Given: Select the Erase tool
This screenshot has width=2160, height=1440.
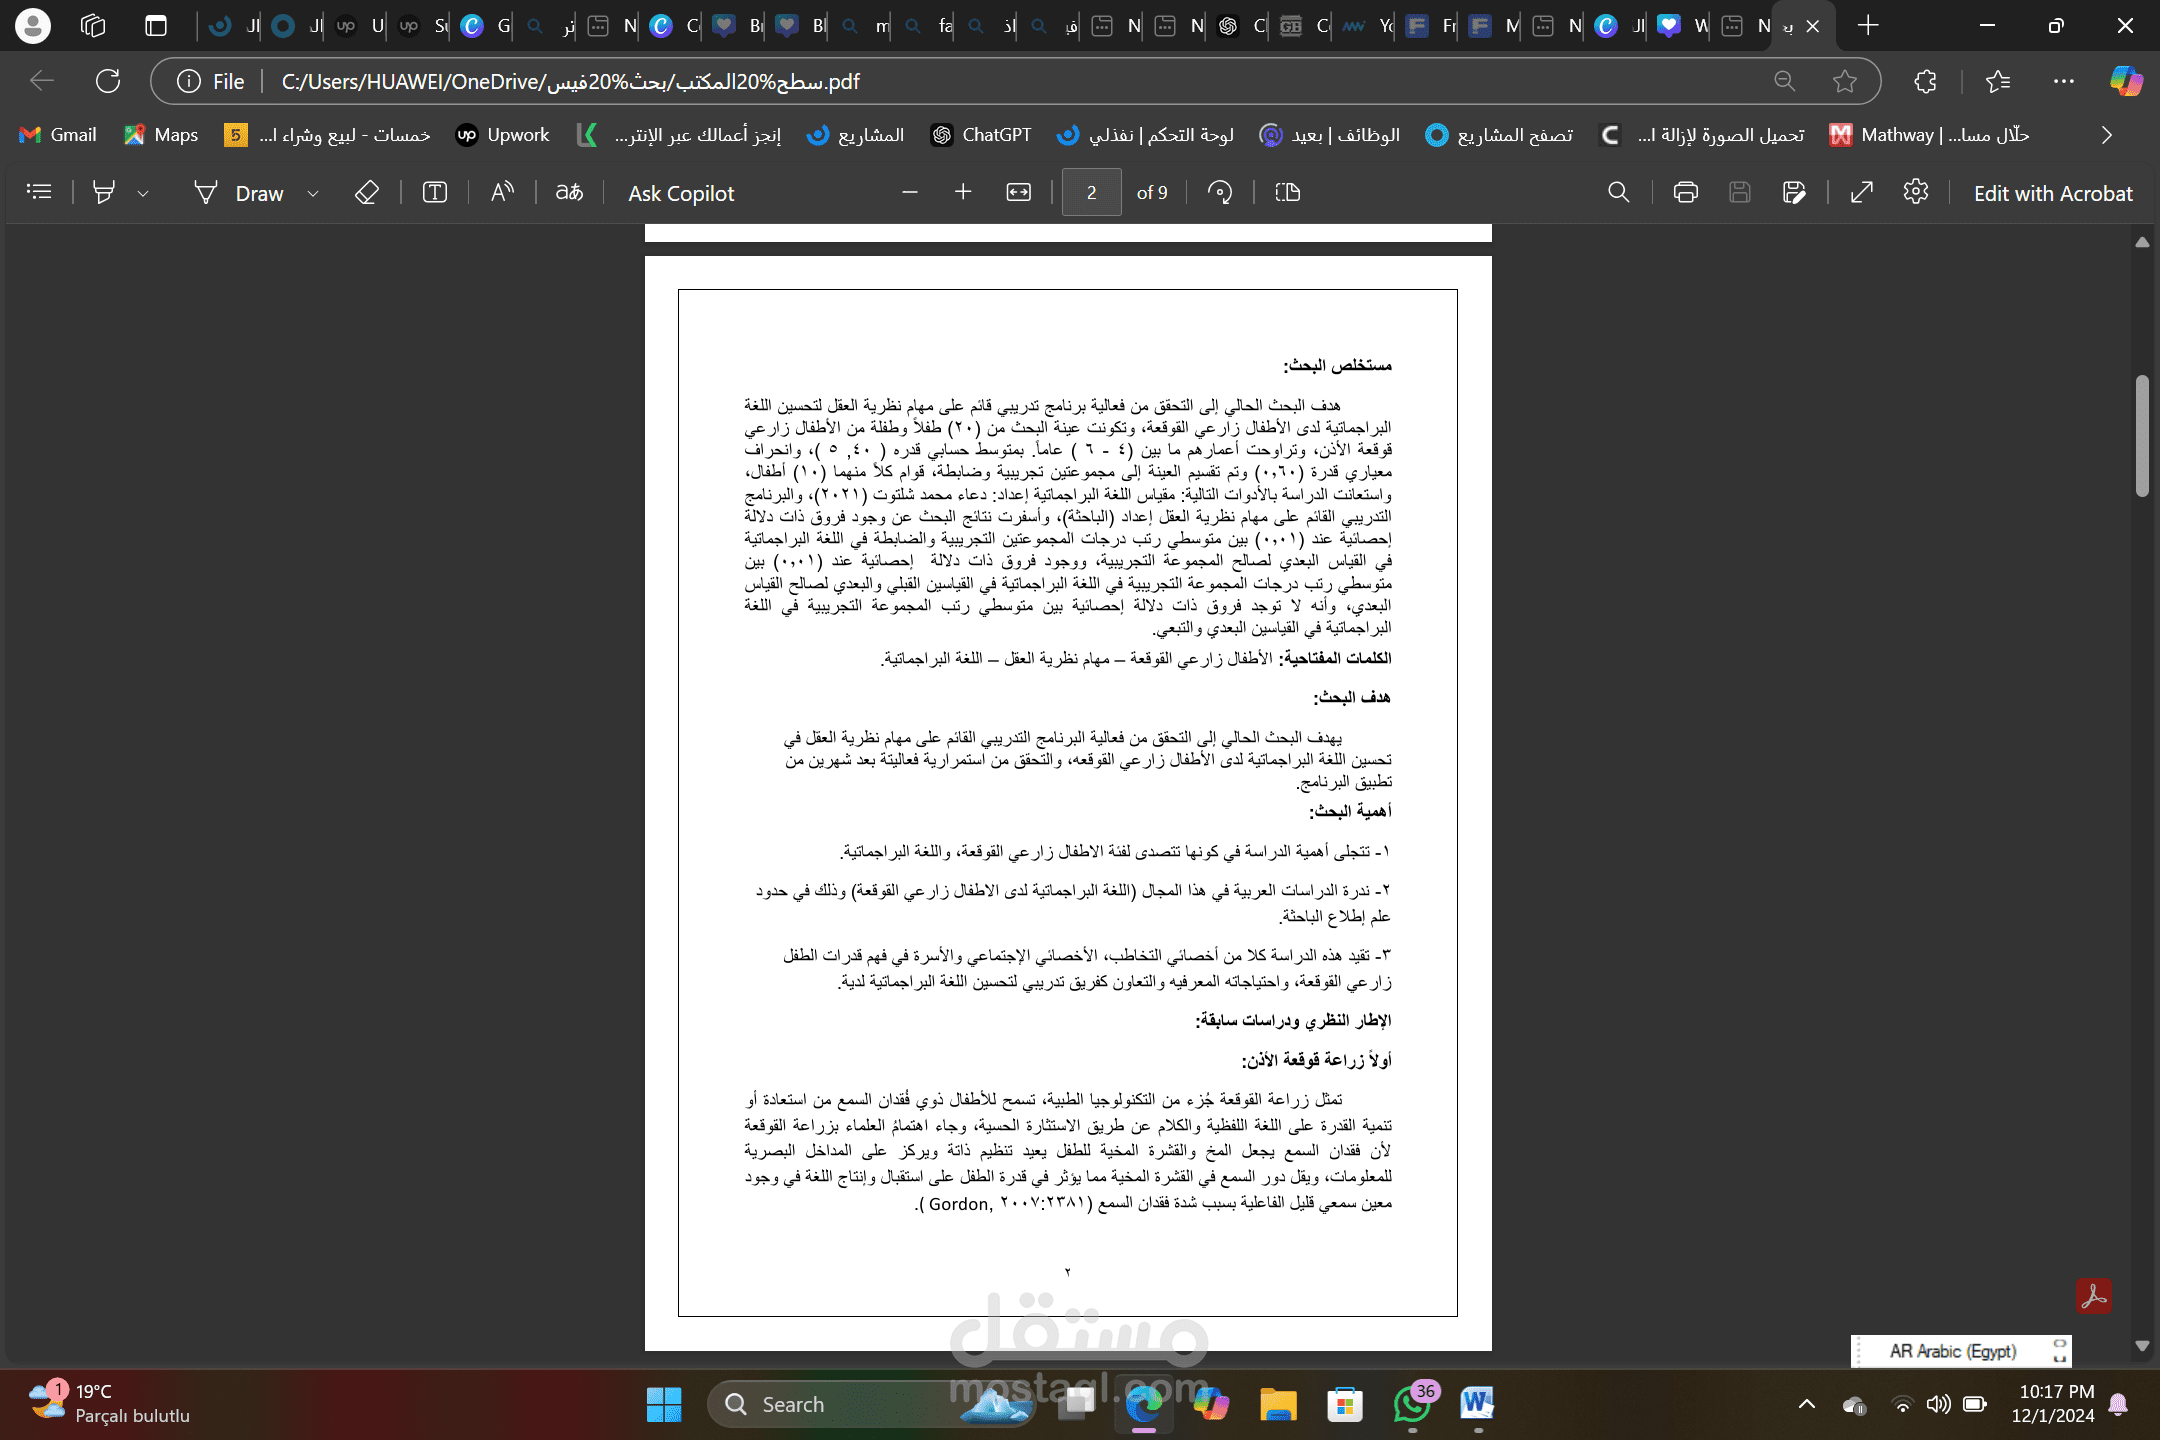Looking at the screenshot, I should (x=367, y=192).
